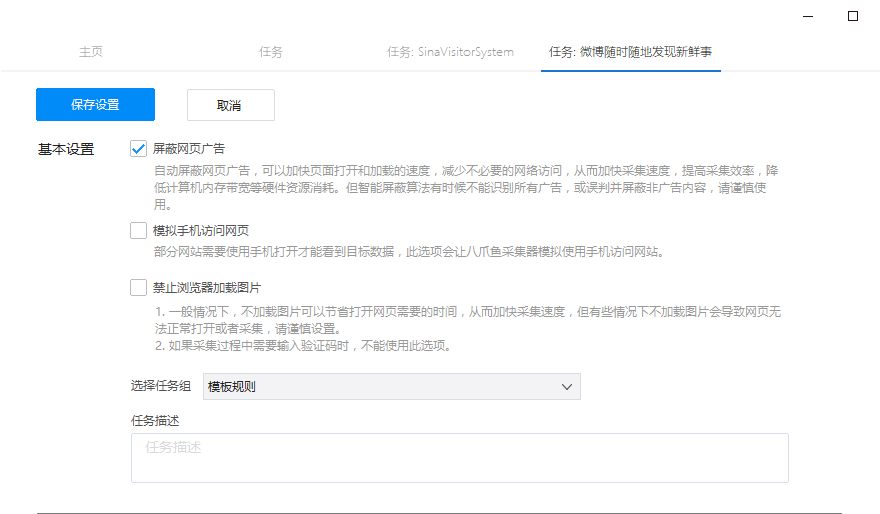Open the 任务 tab
This screenshot has width=880, height=514.
271,52
